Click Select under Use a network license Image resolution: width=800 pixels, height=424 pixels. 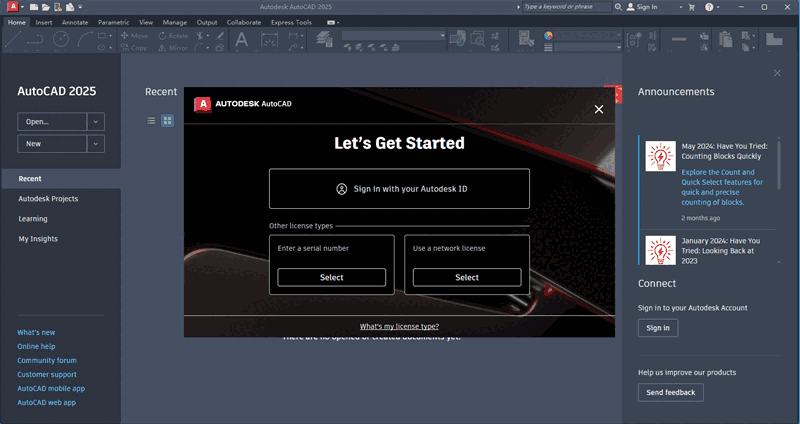point(467,278)
